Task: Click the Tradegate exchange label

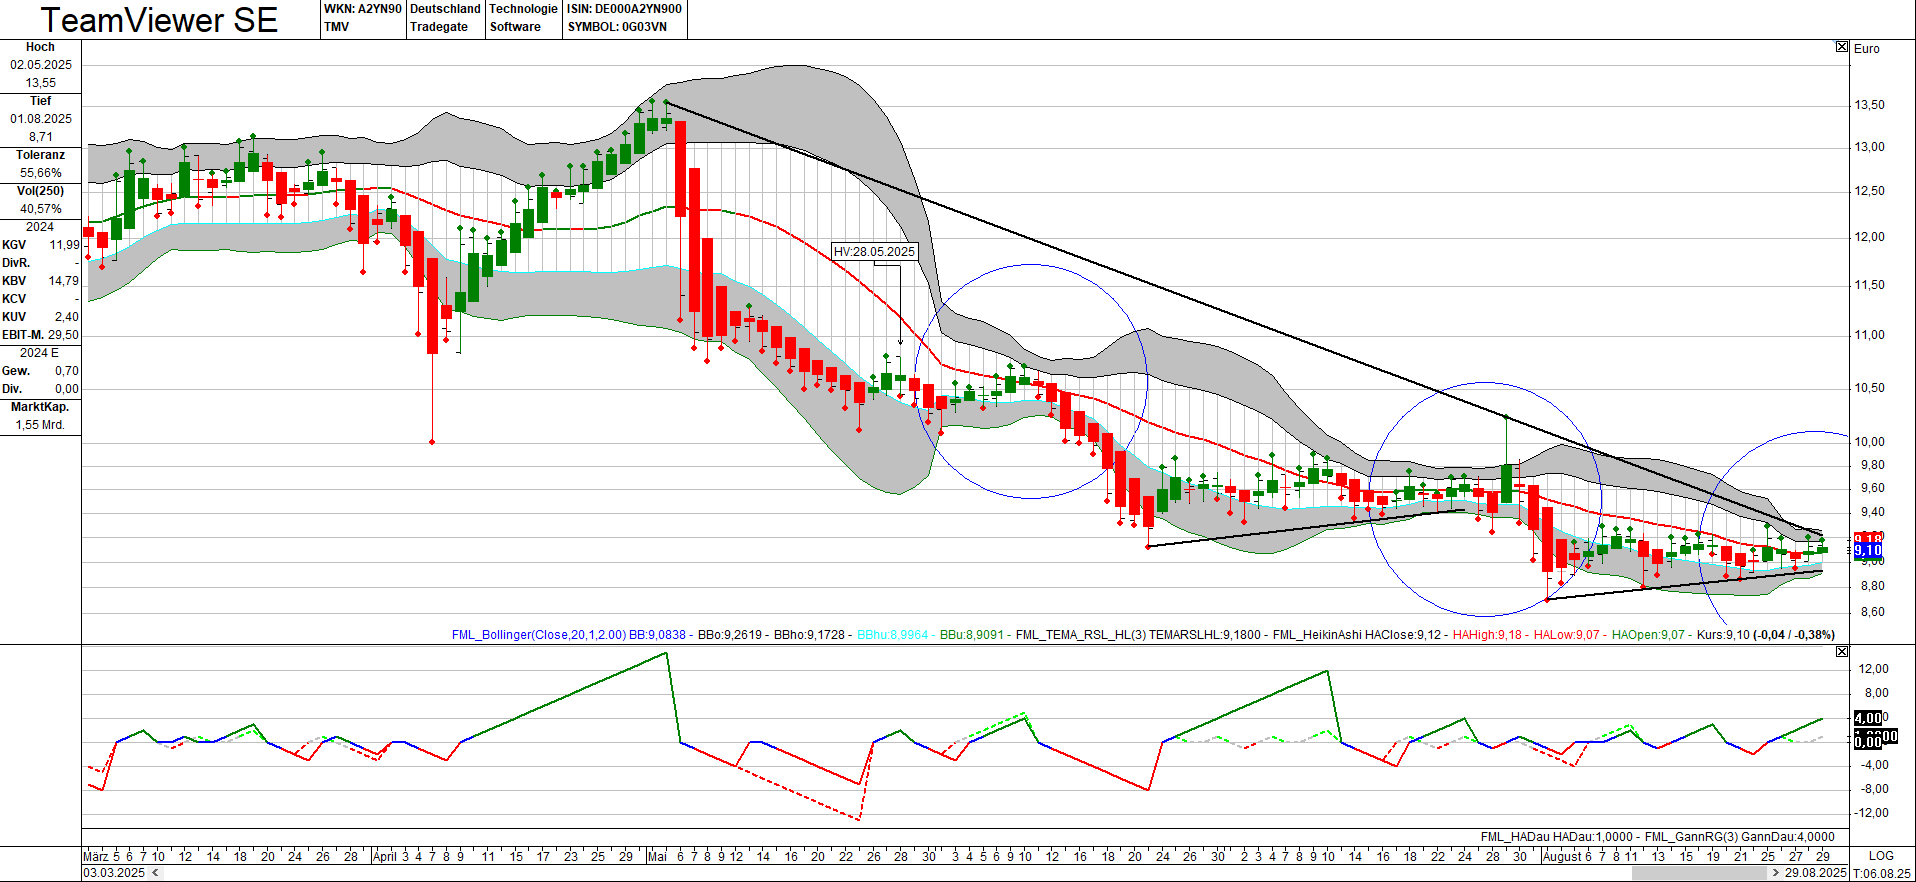Action: tap(438, 27)
